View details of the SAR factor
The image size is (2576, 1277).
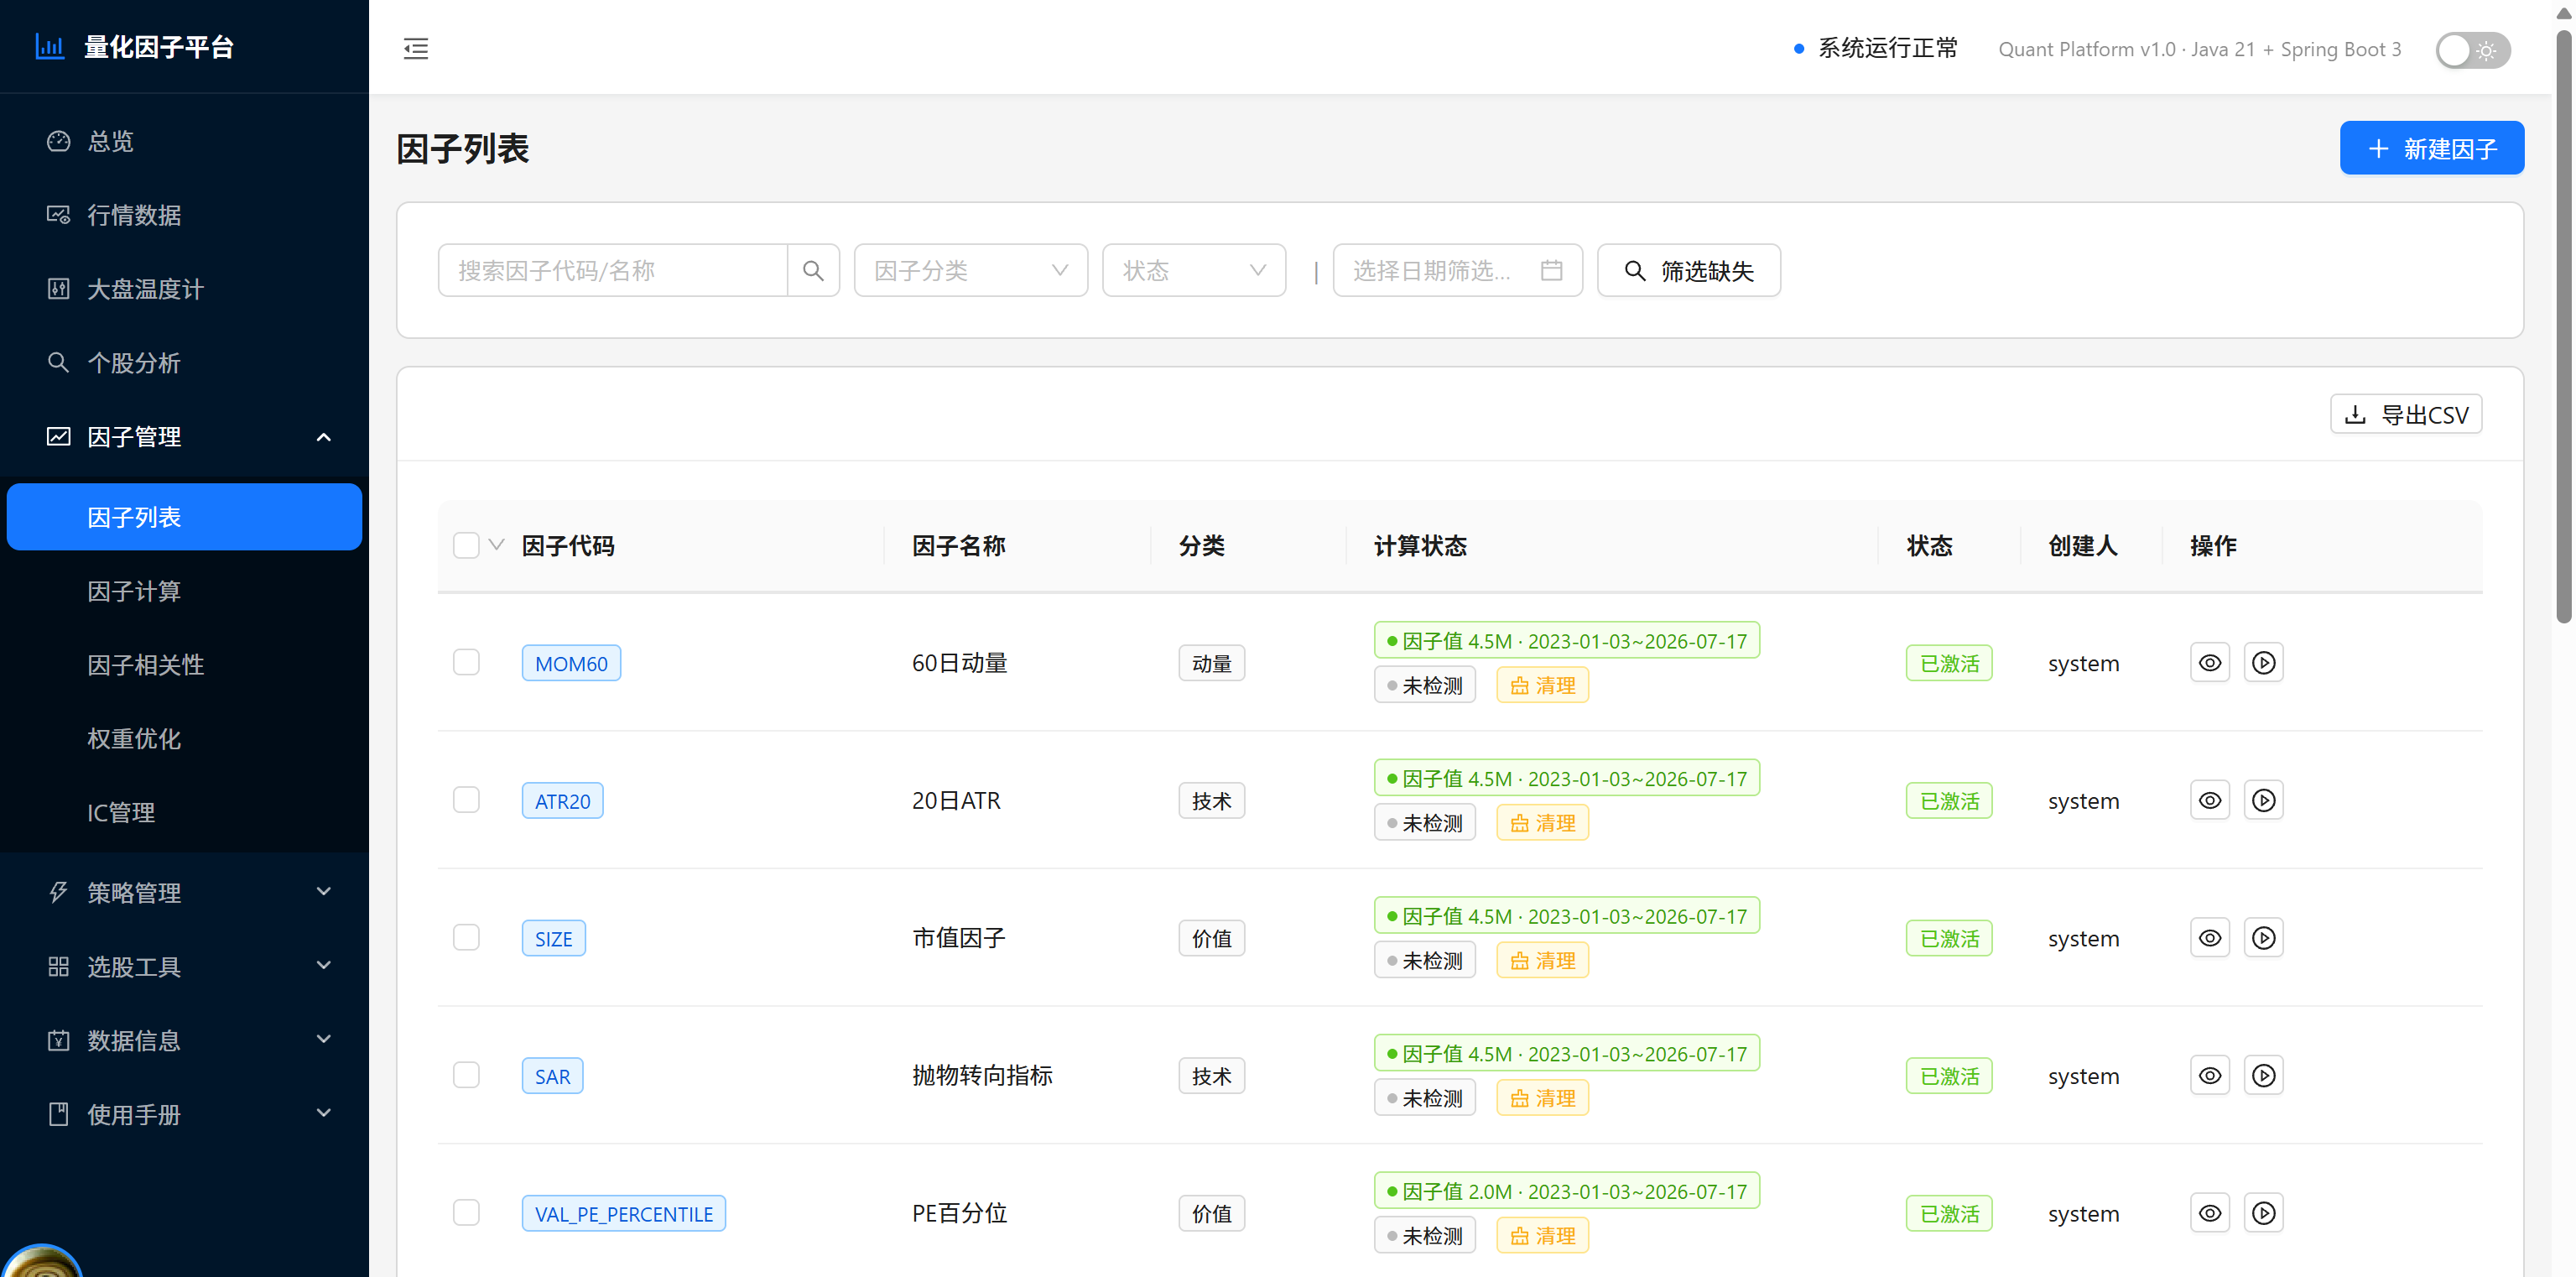(2210, 1075)
